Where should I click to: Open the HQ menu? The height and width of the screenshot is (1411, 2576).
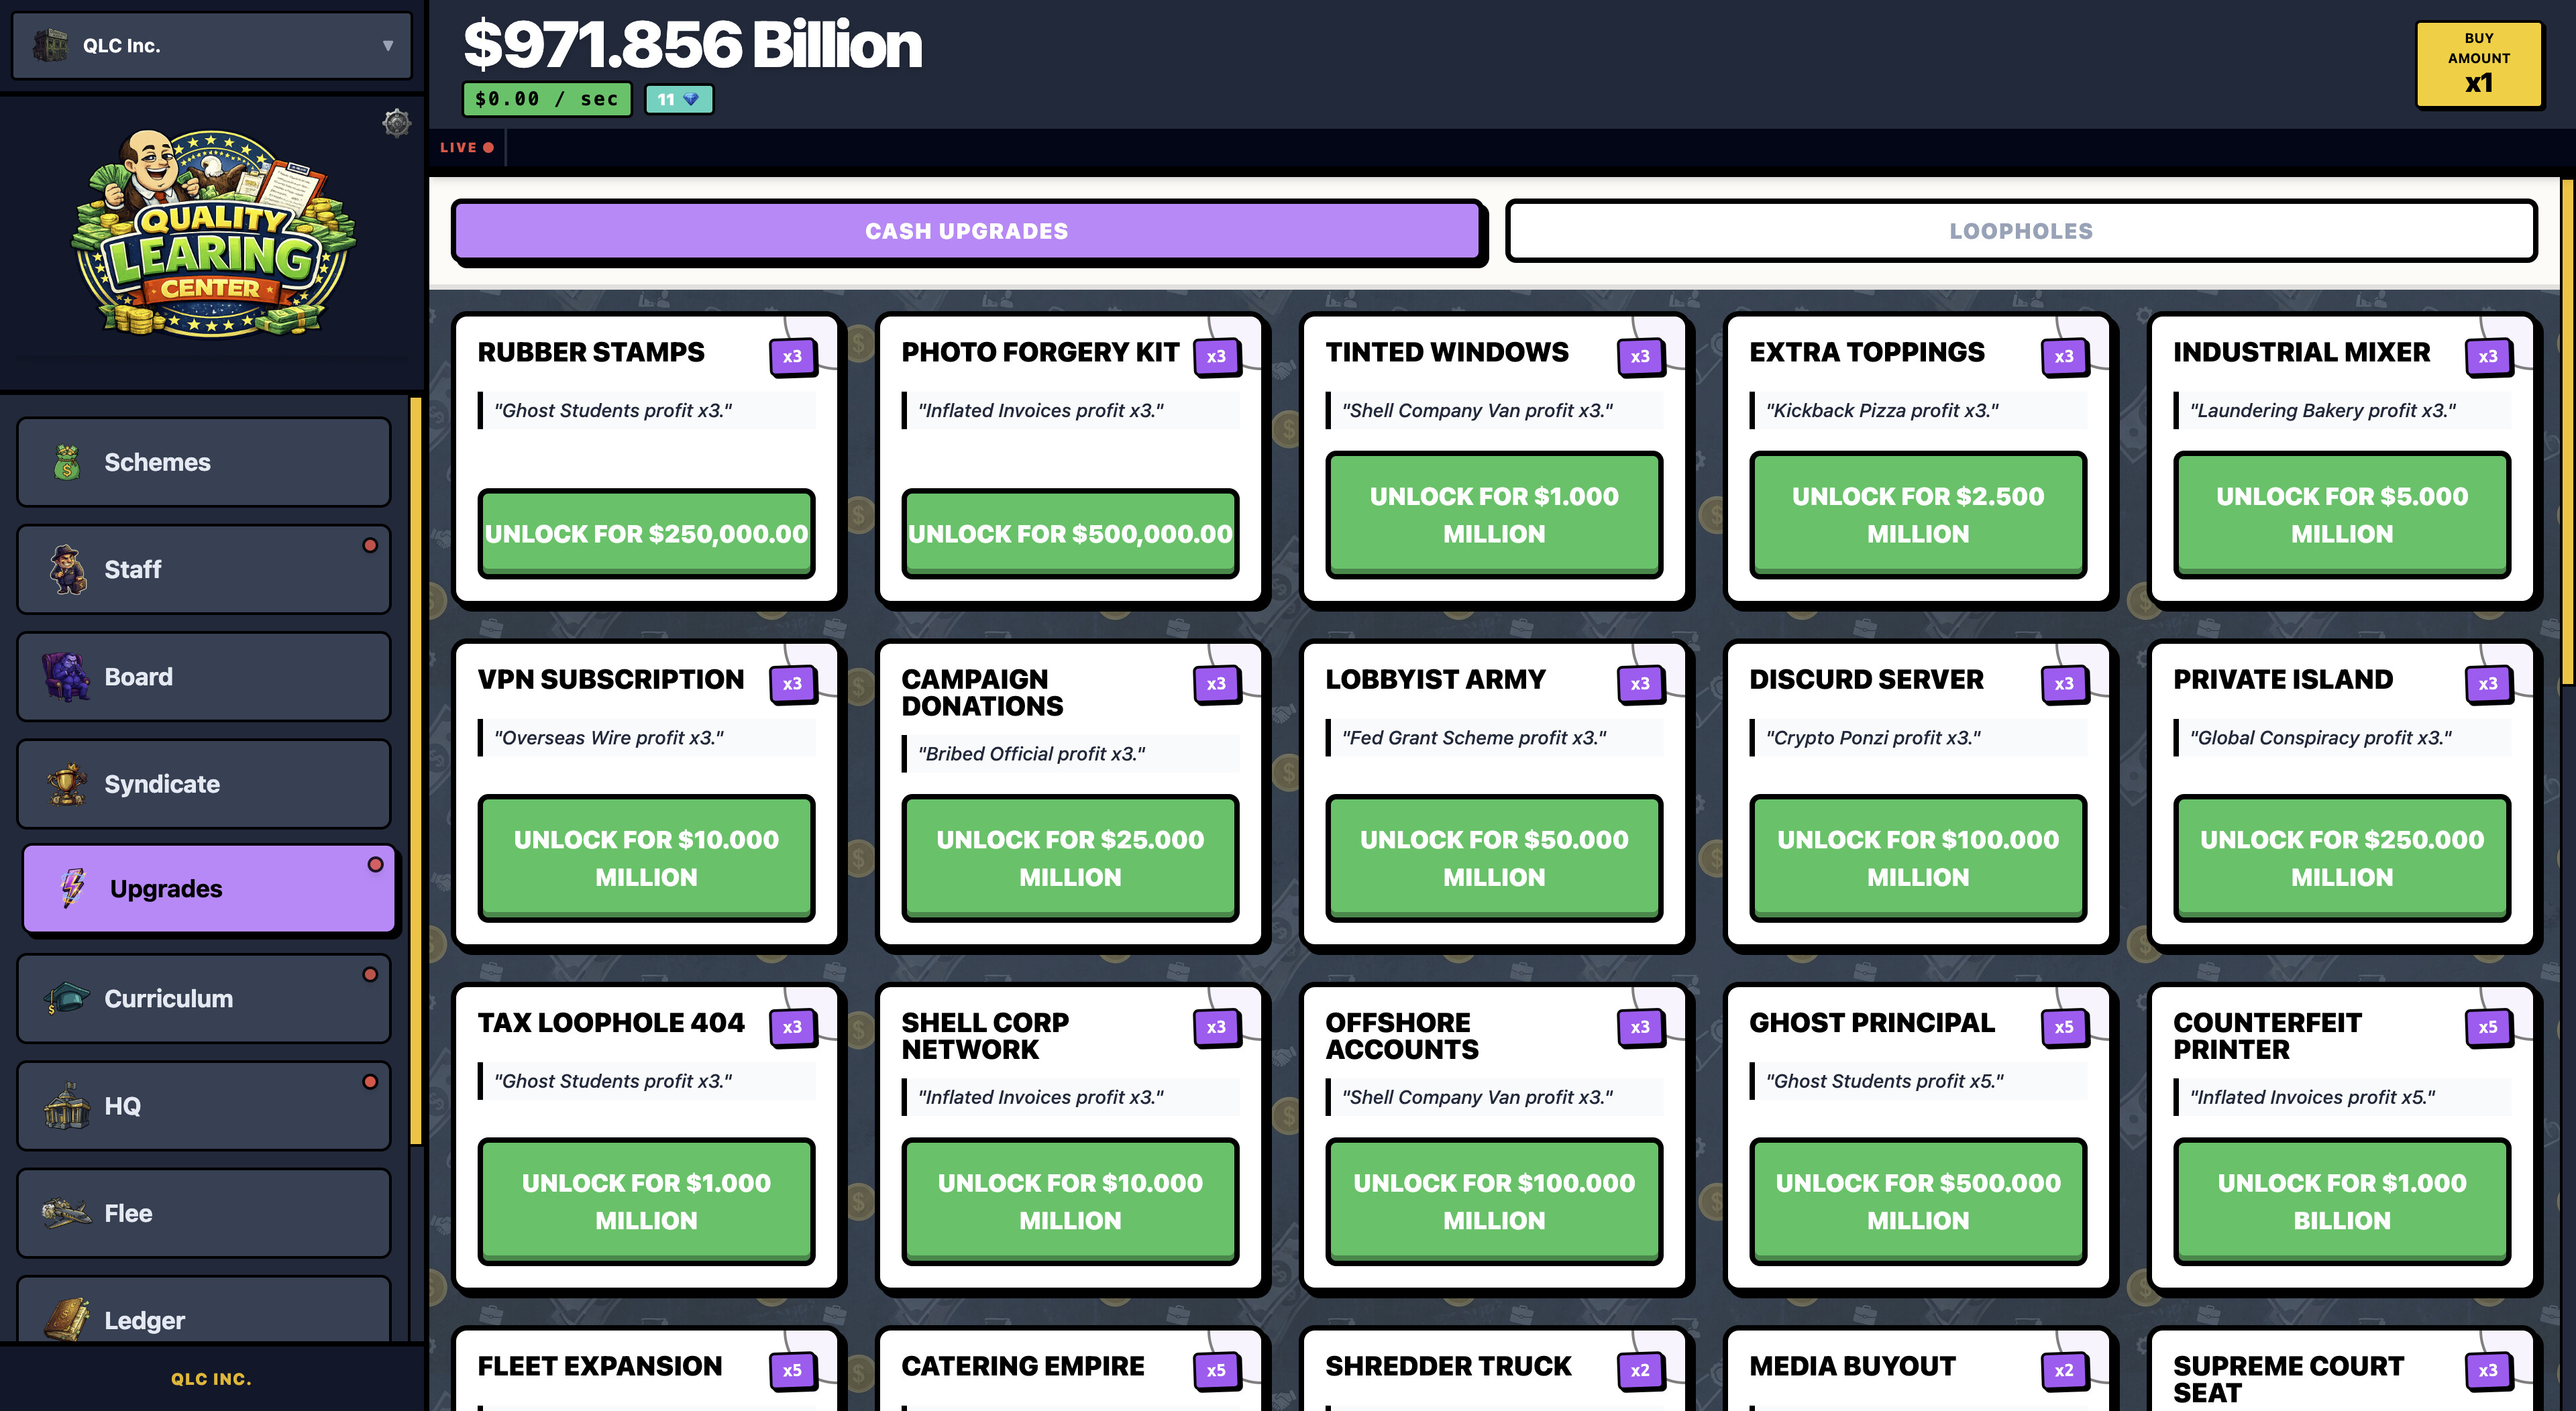[204, 1105]
